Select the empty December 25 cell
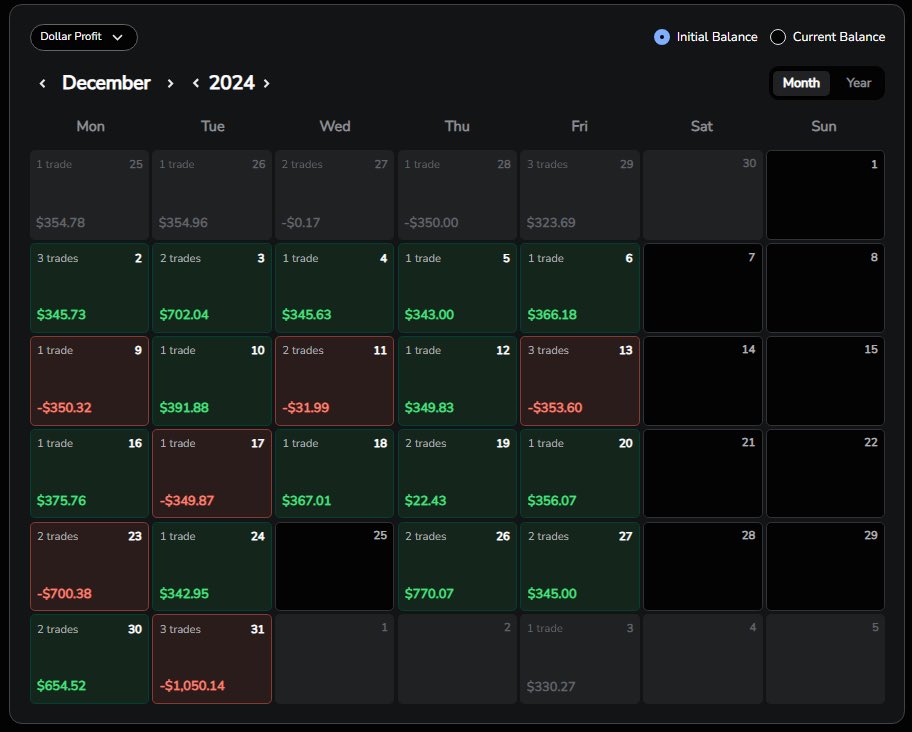 [x=334, y=566]
